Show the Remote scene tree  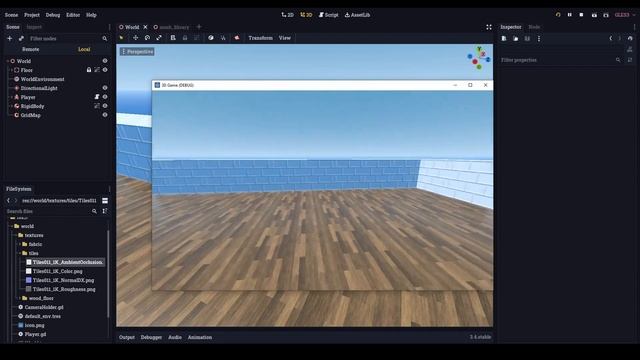pos(31,49)
